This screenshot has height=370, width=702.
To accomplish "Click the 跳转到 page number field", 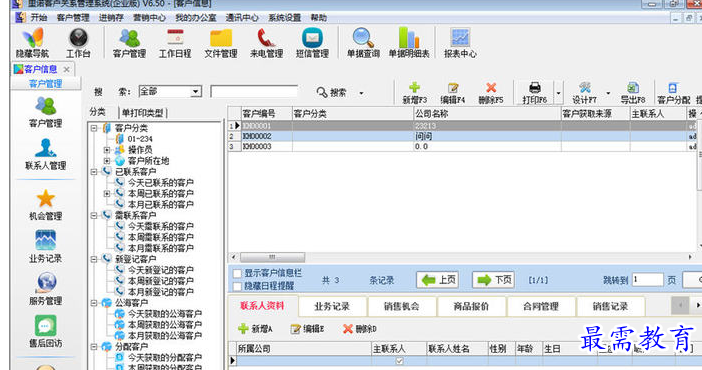I will (647, 280).
